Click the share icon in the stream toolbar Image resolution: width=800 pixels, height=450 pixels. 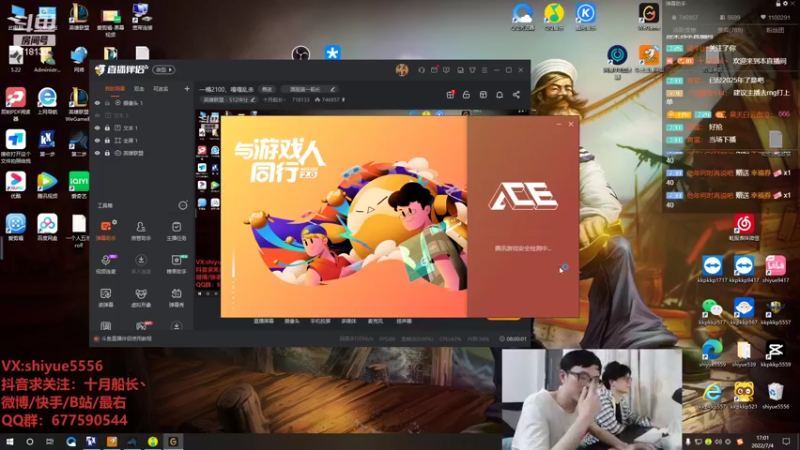coord(516,94)
